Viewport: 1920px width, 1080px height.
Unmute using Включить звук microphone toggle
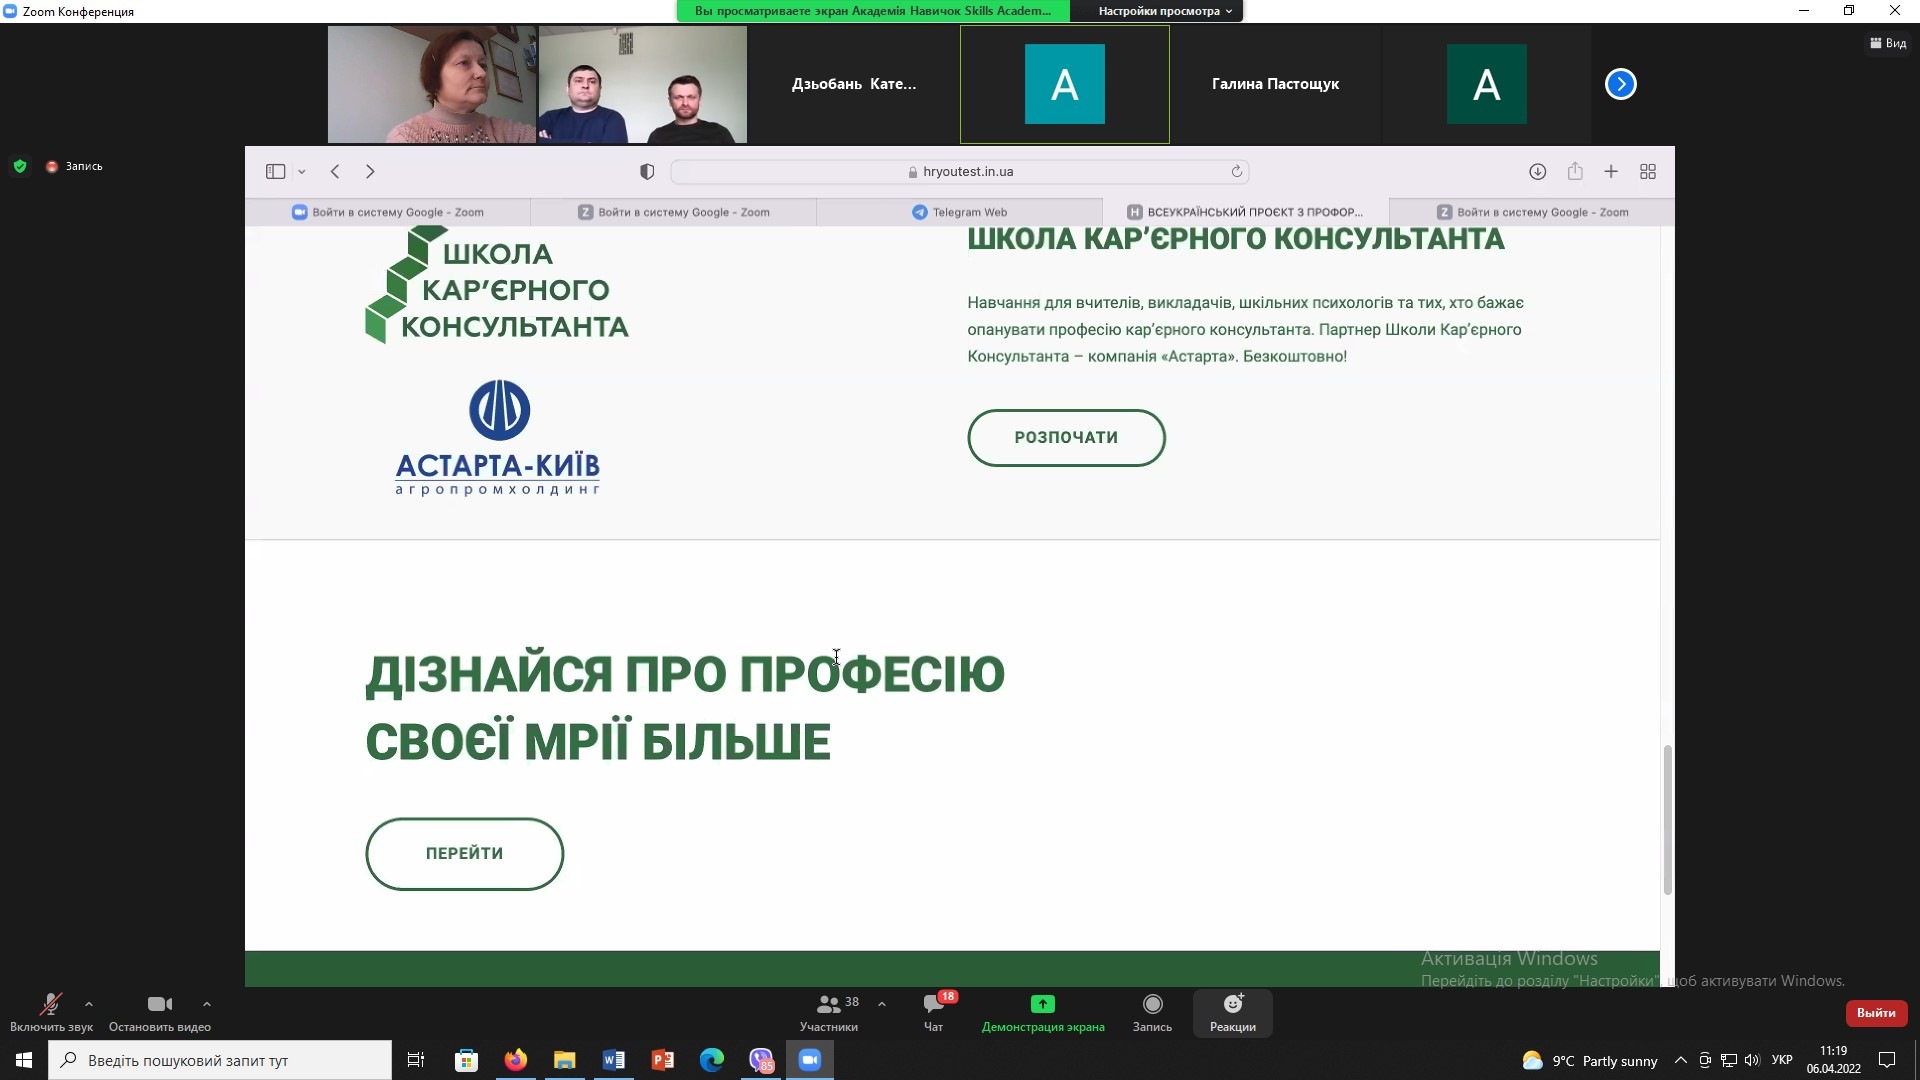click(x=50, y=1004)
